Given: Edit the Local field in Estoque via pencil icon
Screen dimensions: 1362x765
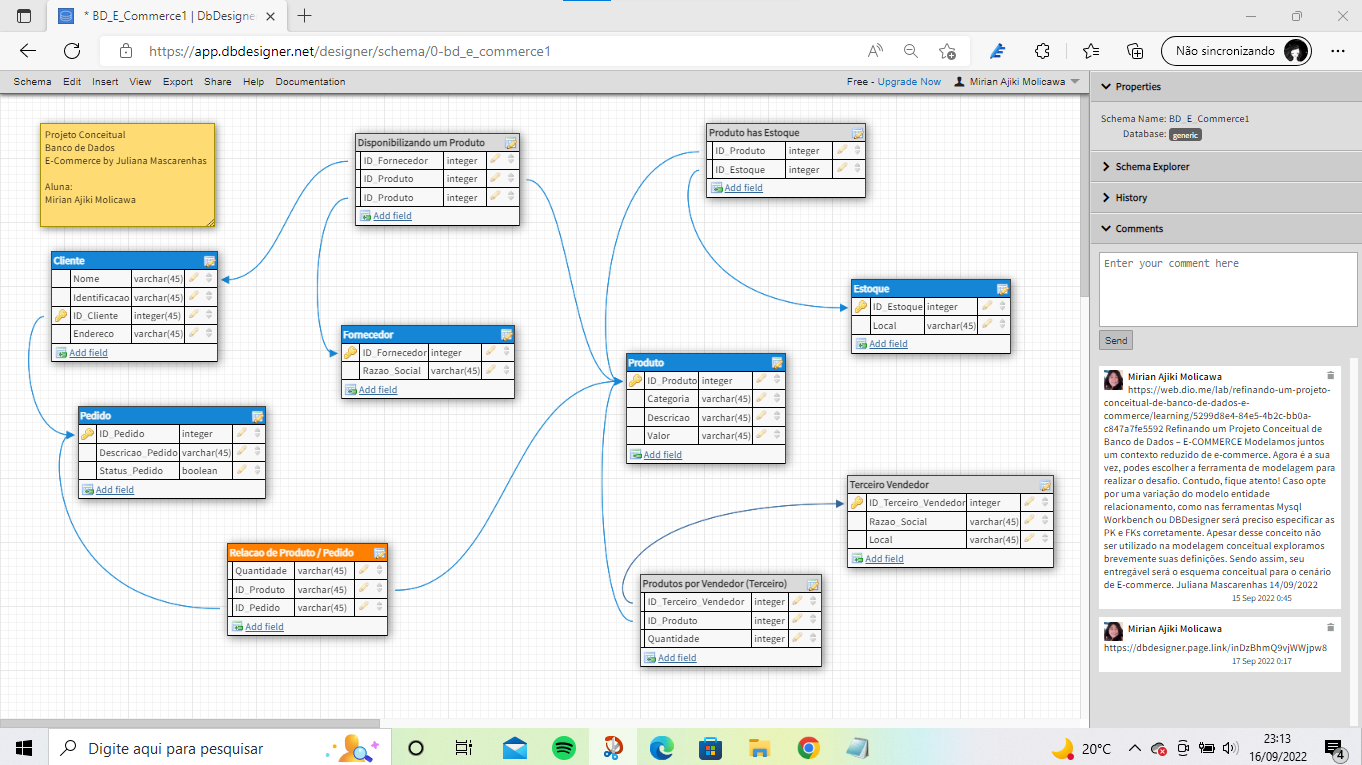Looking at the screenshot, I should click(x=989, y=325).
